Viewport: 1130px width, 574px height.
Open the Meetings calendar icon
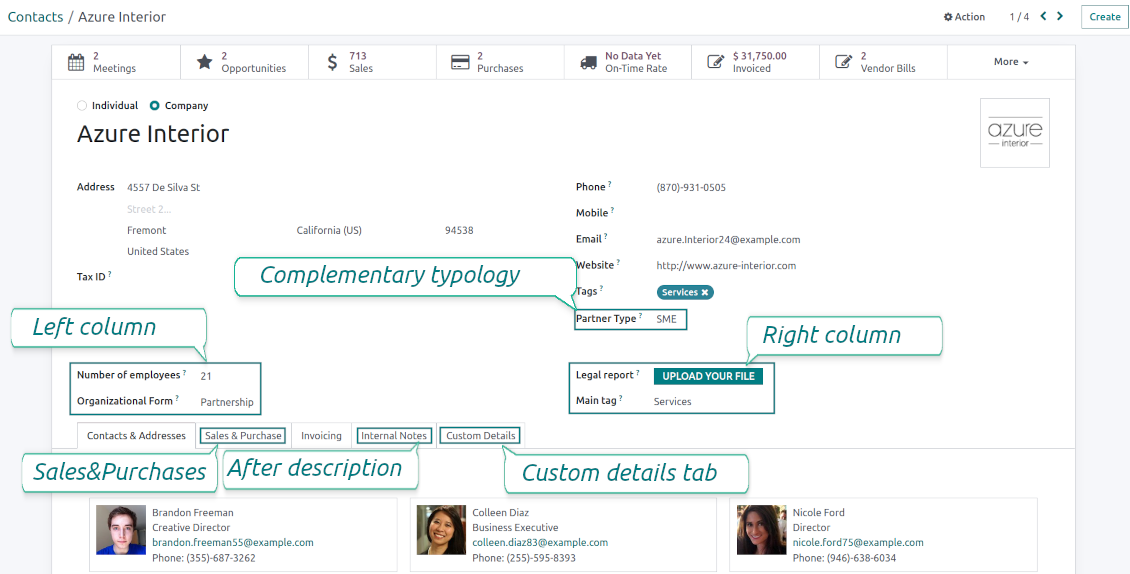click(x=76, y=62)
